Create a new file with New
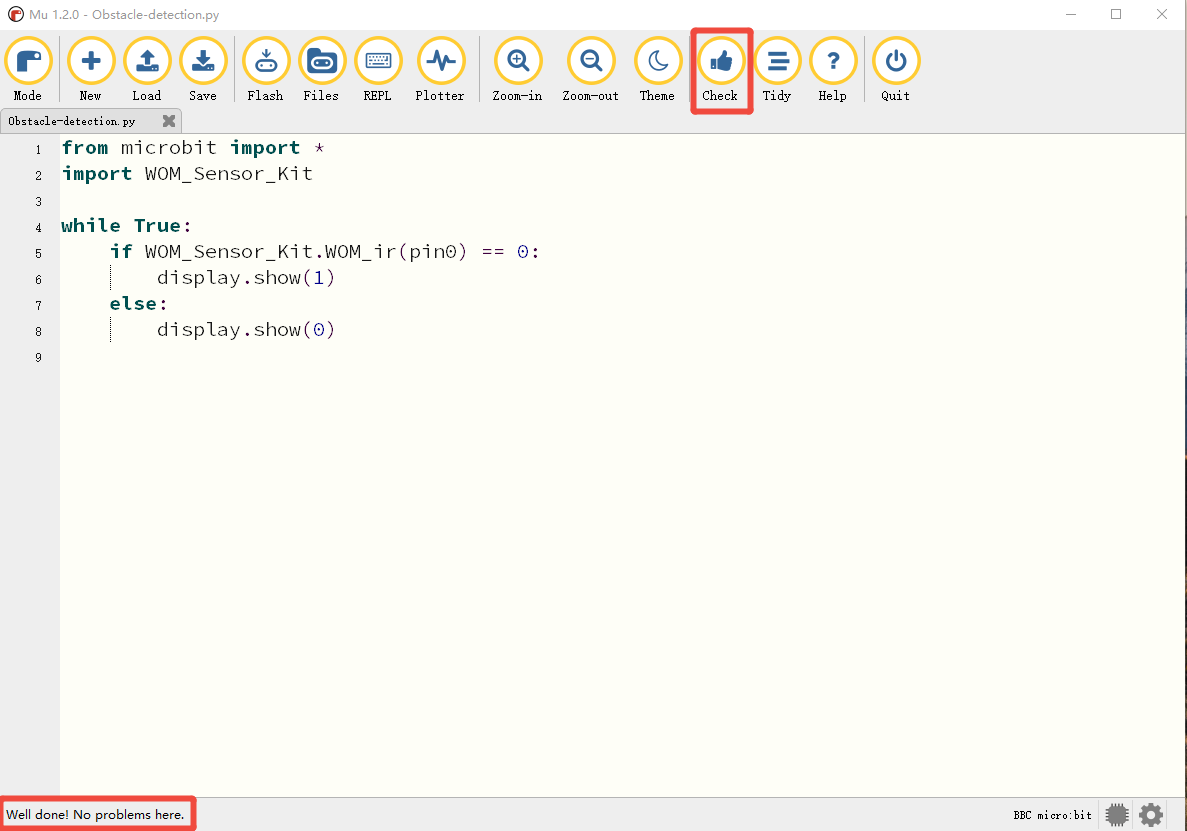1187x831 pixels. coord(91,61)
